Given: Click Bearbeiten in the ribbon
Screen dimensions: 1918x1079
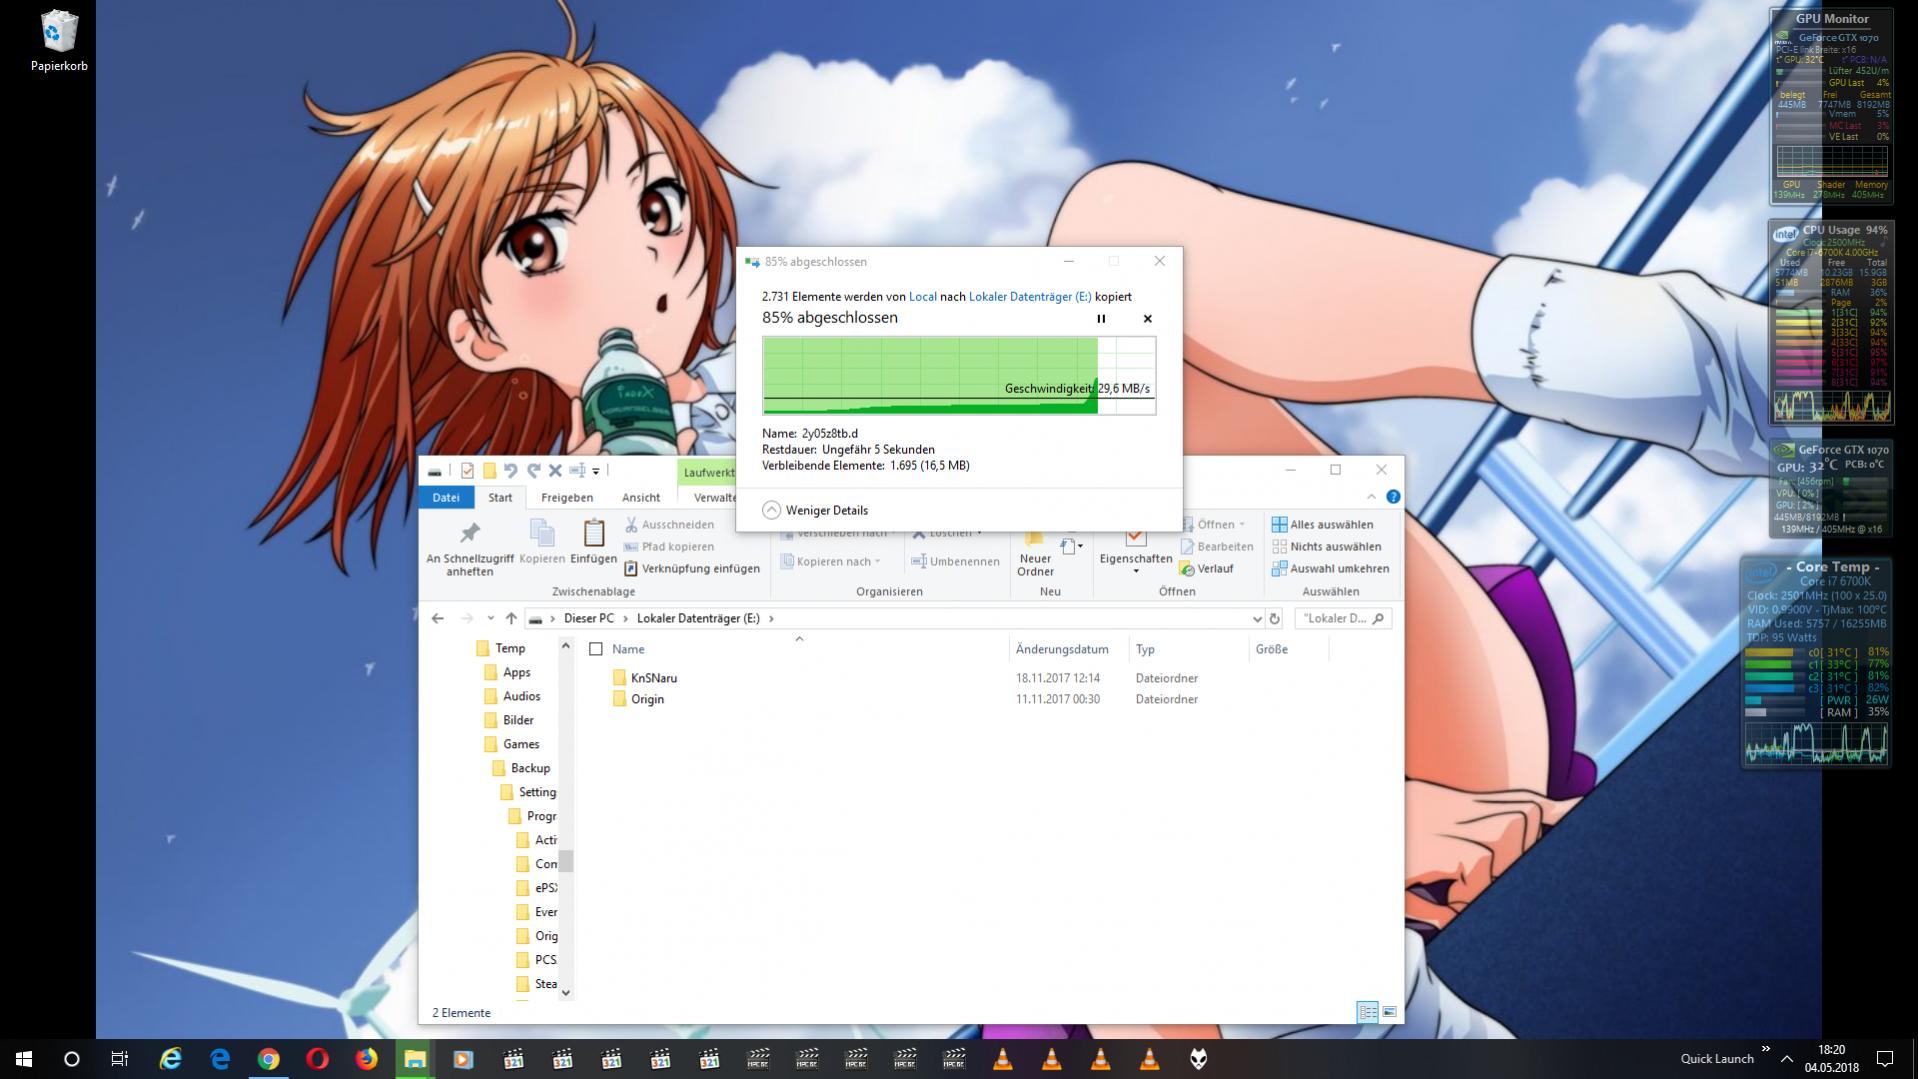Looking at the screenshot, I should pos(1216,546).
